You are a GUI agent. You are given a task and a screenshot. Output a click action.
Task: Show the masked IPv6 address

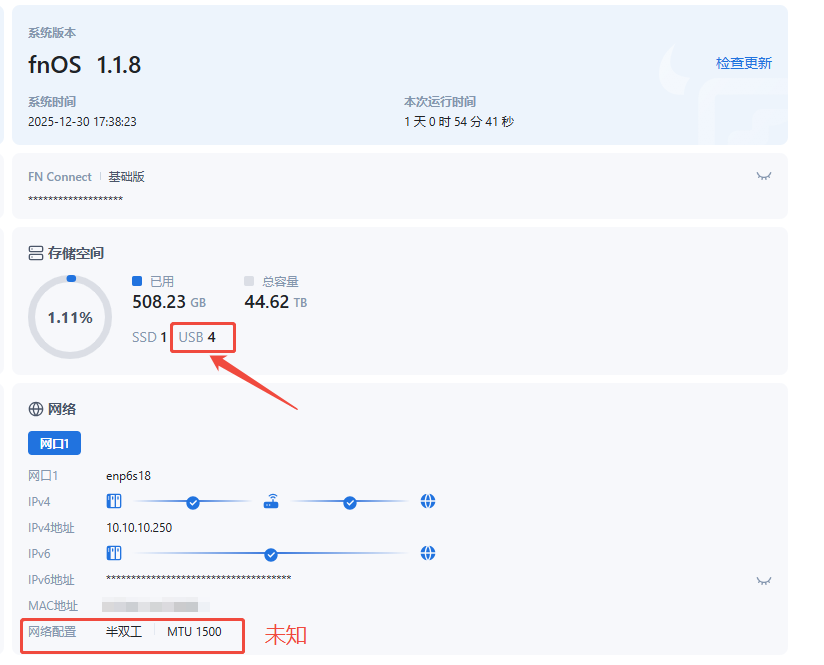click(x=763, y=580)
